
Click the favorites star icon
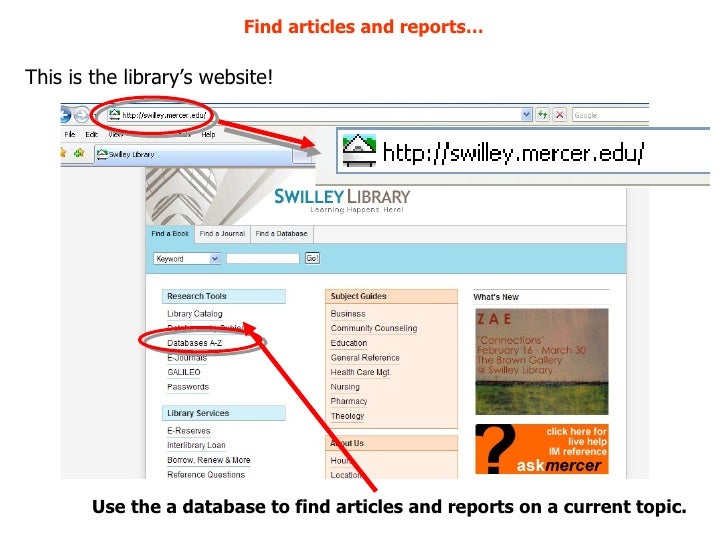tap(64, 152)
